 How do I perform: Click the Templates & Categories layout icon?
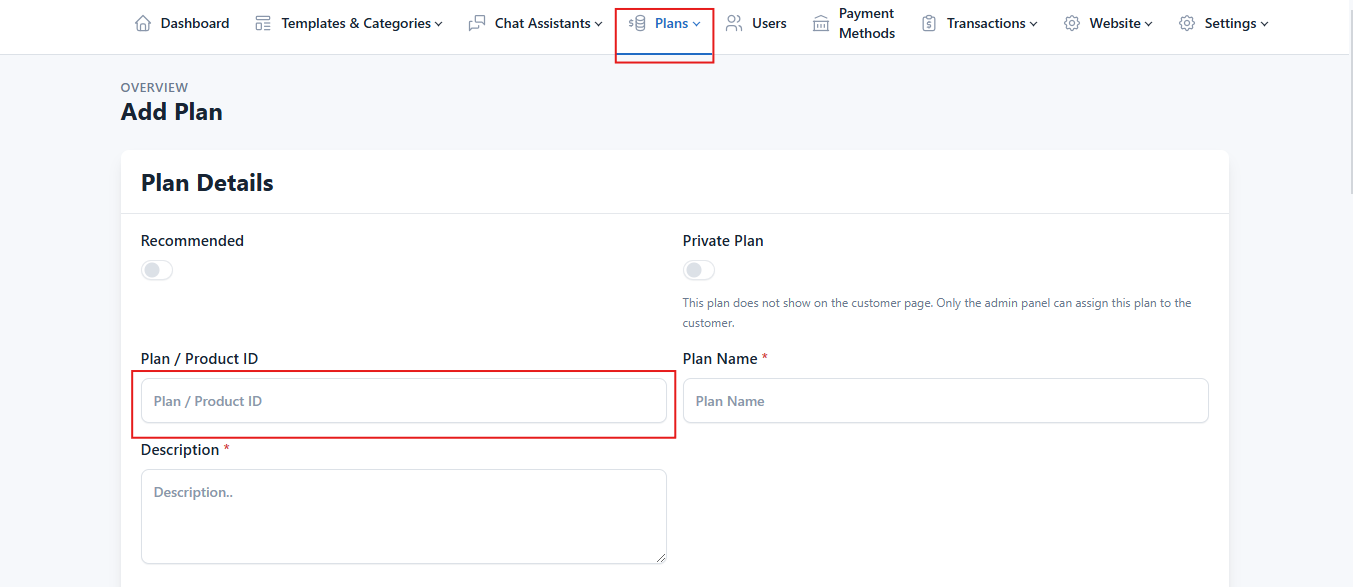(263, 23)
